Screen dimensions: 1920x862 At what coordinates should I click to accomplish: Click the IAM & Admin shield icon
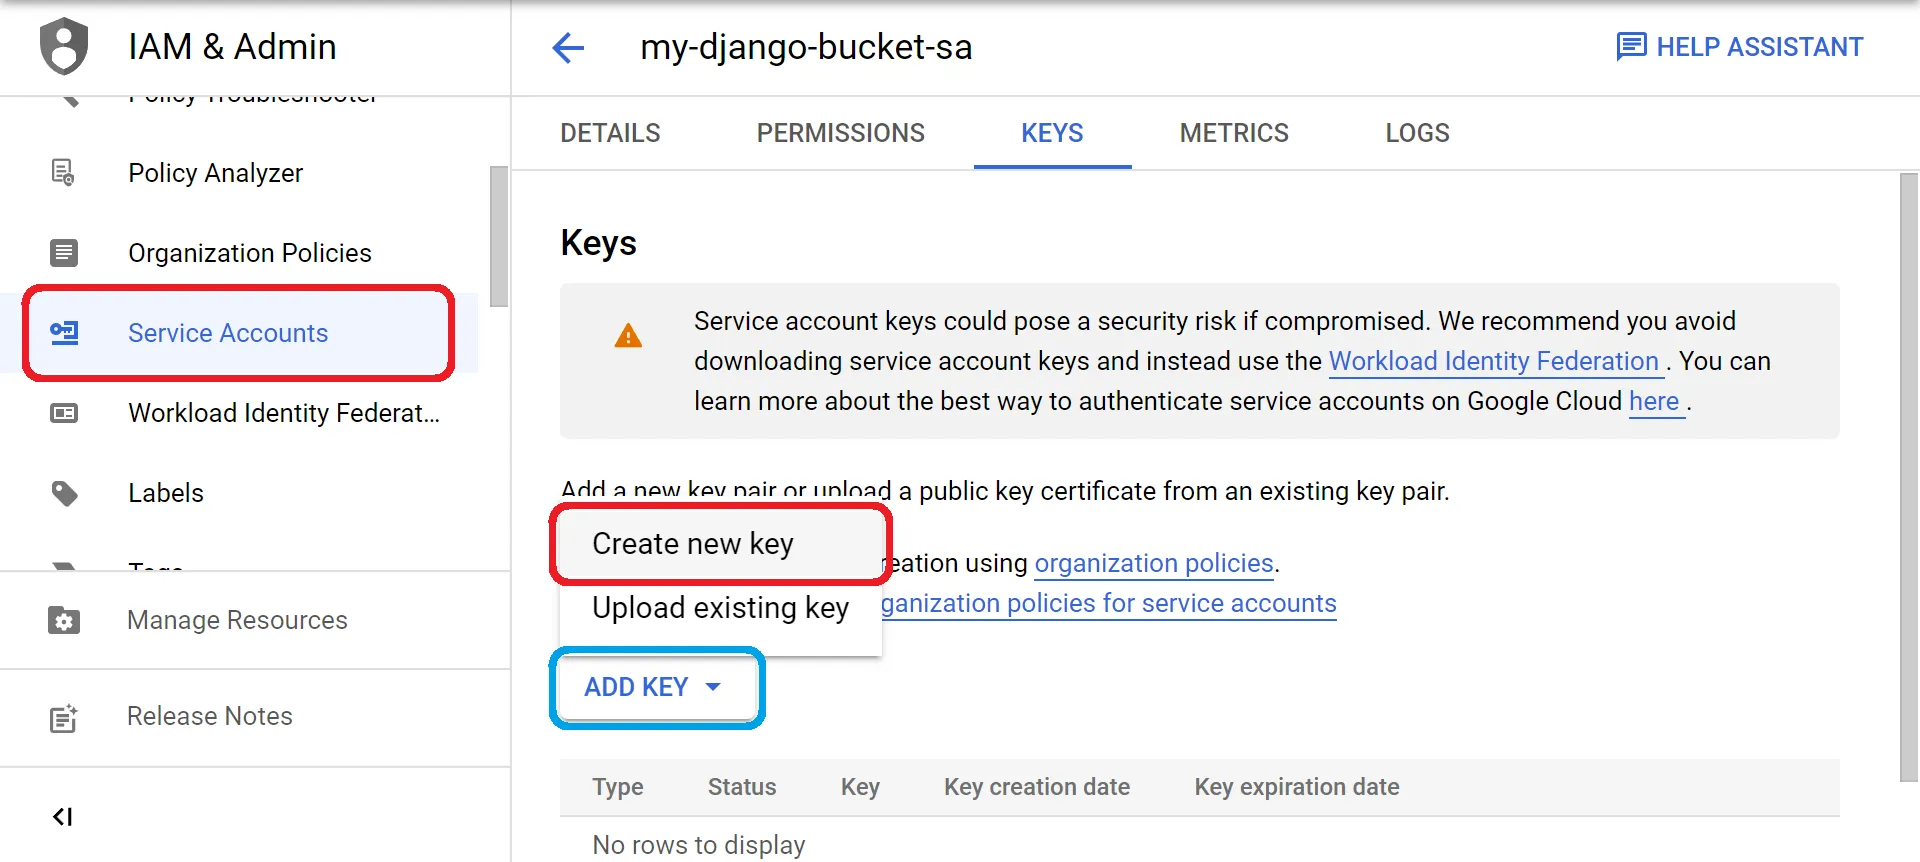(x=64, y=46)
